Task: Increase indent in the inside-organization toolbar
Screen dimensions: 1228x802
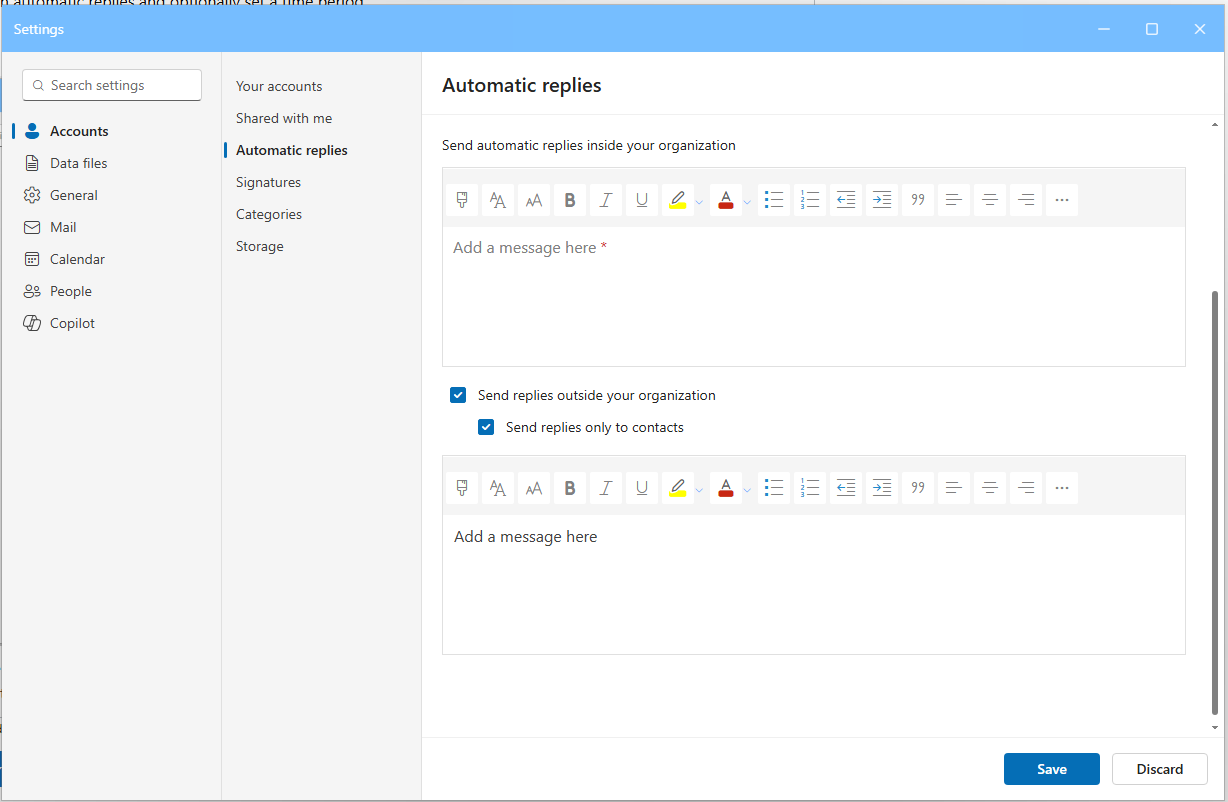Action: (882, 200)
